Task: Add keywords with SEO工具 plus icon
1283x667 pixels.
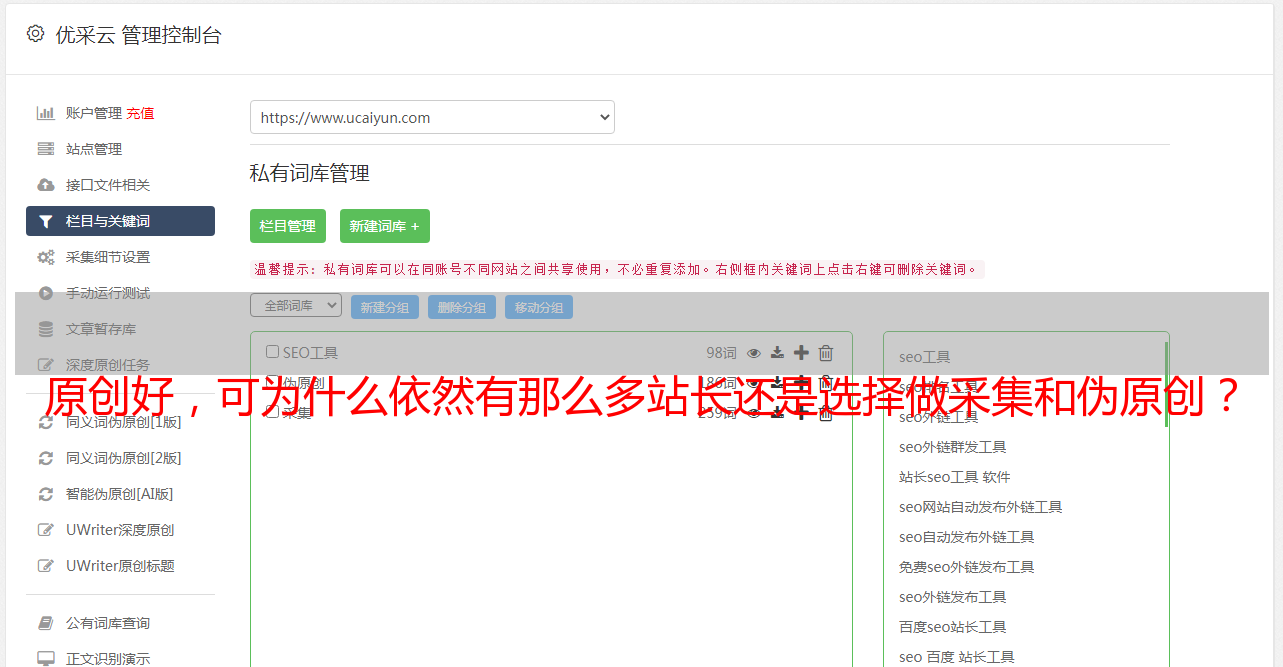Action: click(801, 352)
